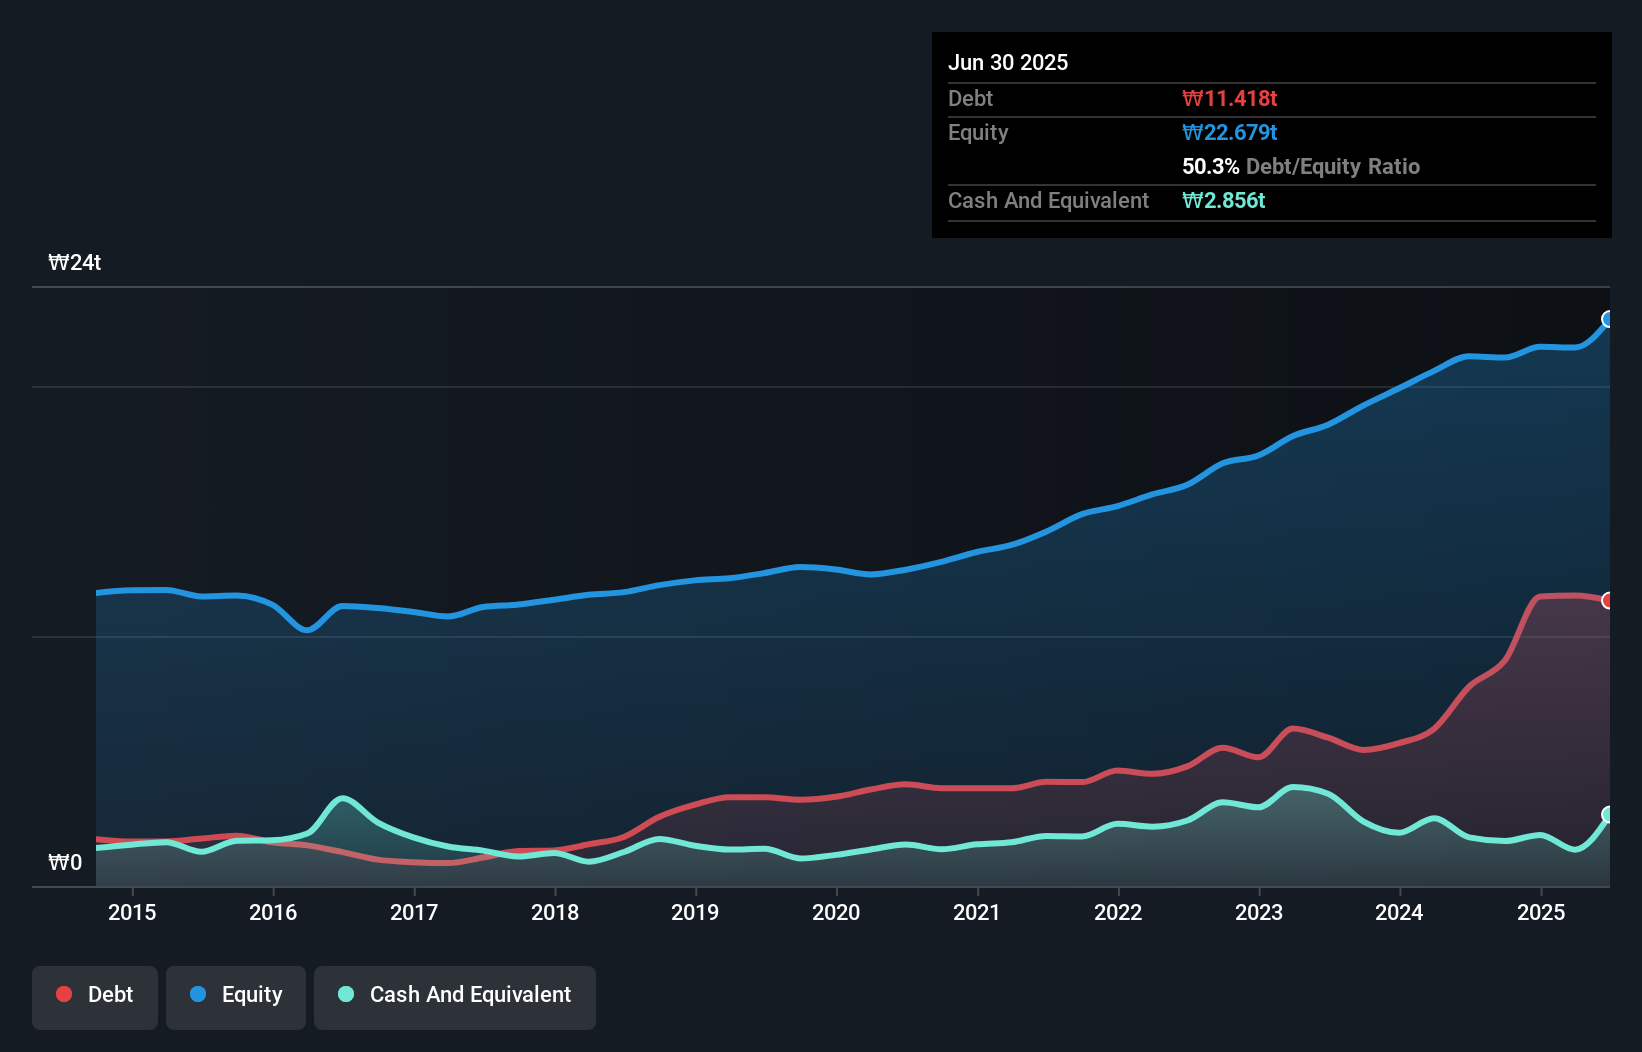Click the ₩22.679t Equity value

point(1230,132)
